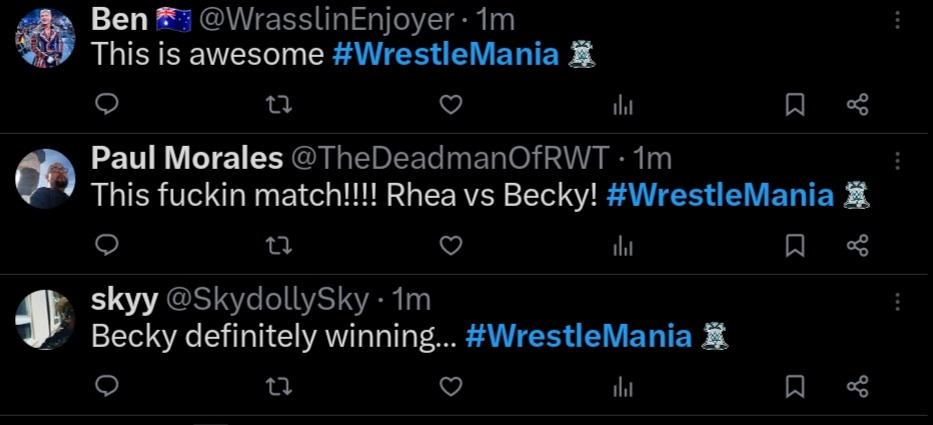Open more options for skyy's tweet
The image size is (933, 425).
pos(897,301)
